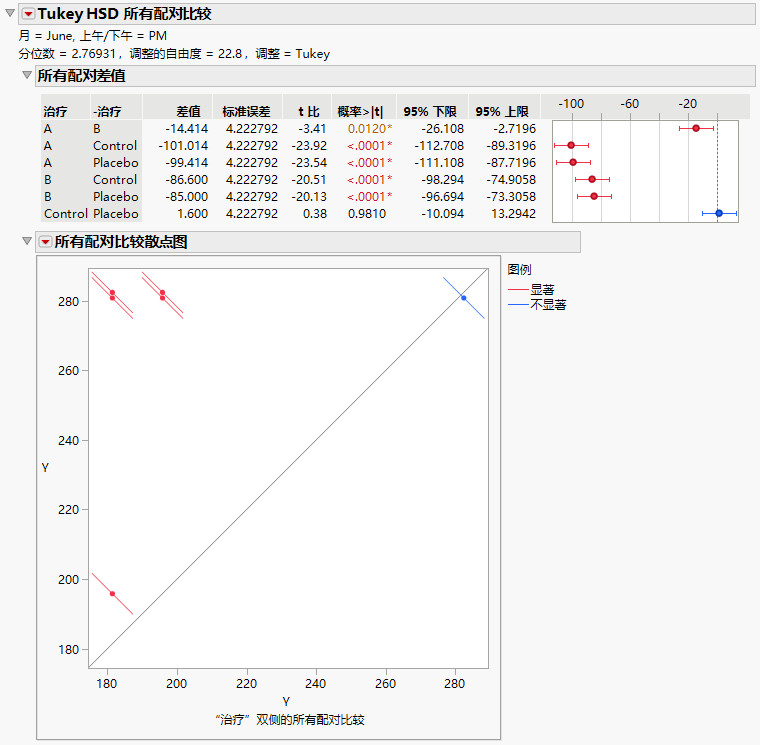Image resolution: width=760 pixels, height=745 pixels.
Task: Click p-value 0.0120*
Action: [x=370, y=129]
